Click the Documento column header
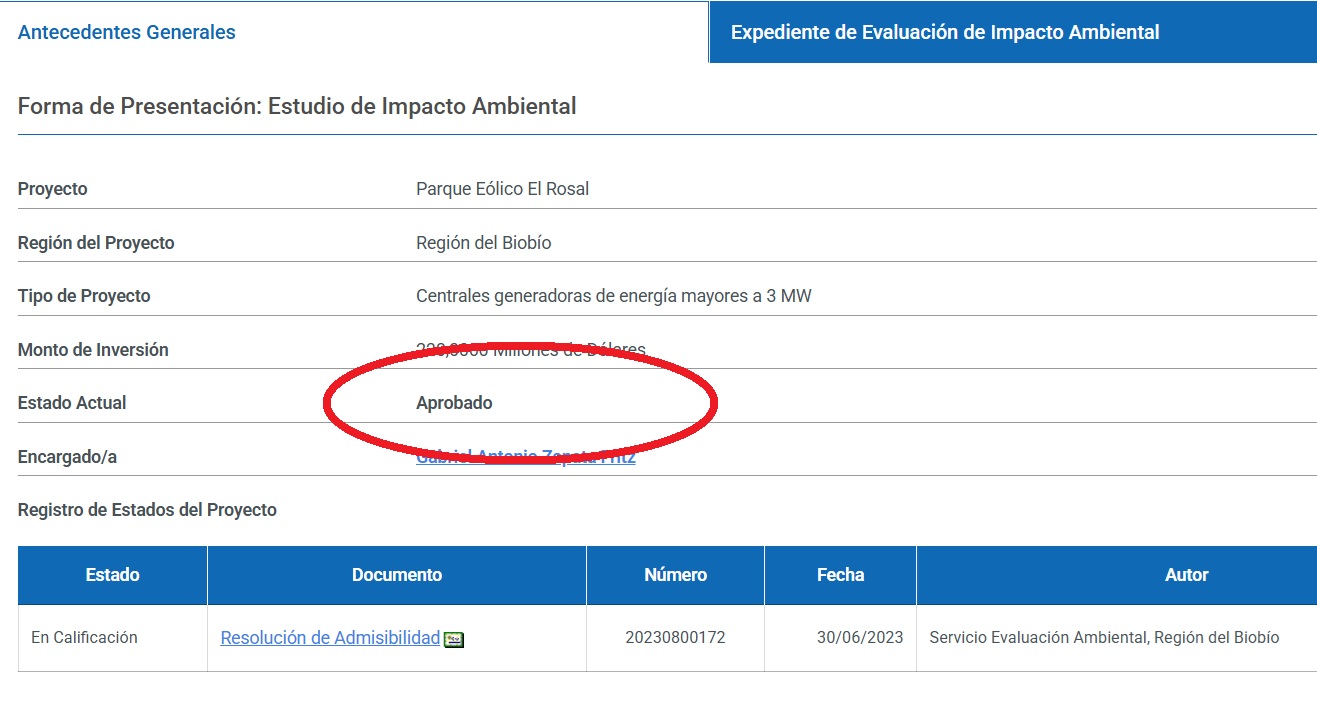This screenshot has width=1317, height=708. tap(396, 575)
